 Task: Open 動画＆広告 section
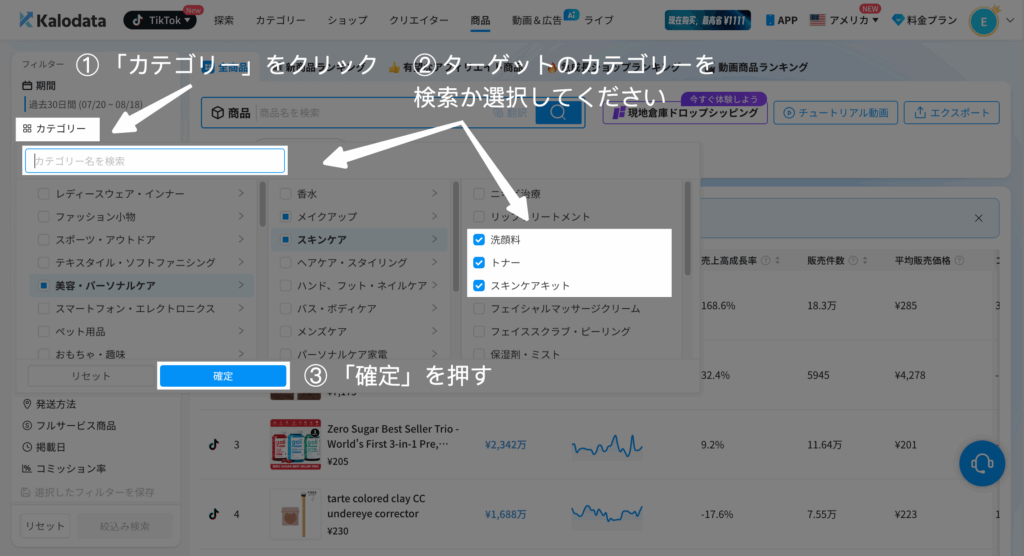(x=536, y=20)
